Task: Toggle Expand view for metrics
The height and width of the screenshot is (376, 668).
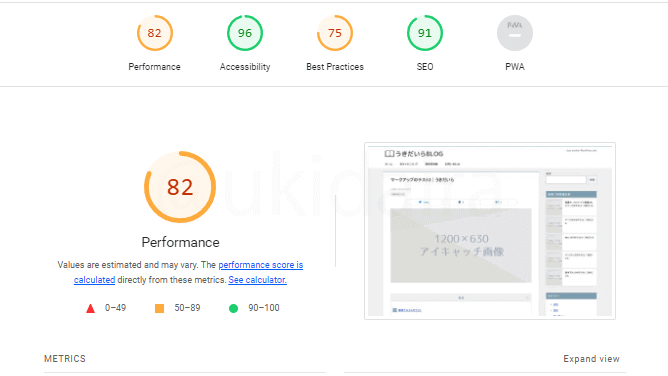Action: coord(591,359)
